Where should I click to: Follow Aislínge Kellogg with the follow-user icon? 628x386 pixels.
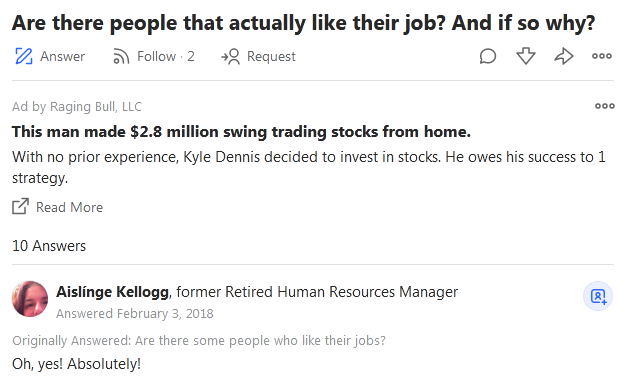point(598,296)
